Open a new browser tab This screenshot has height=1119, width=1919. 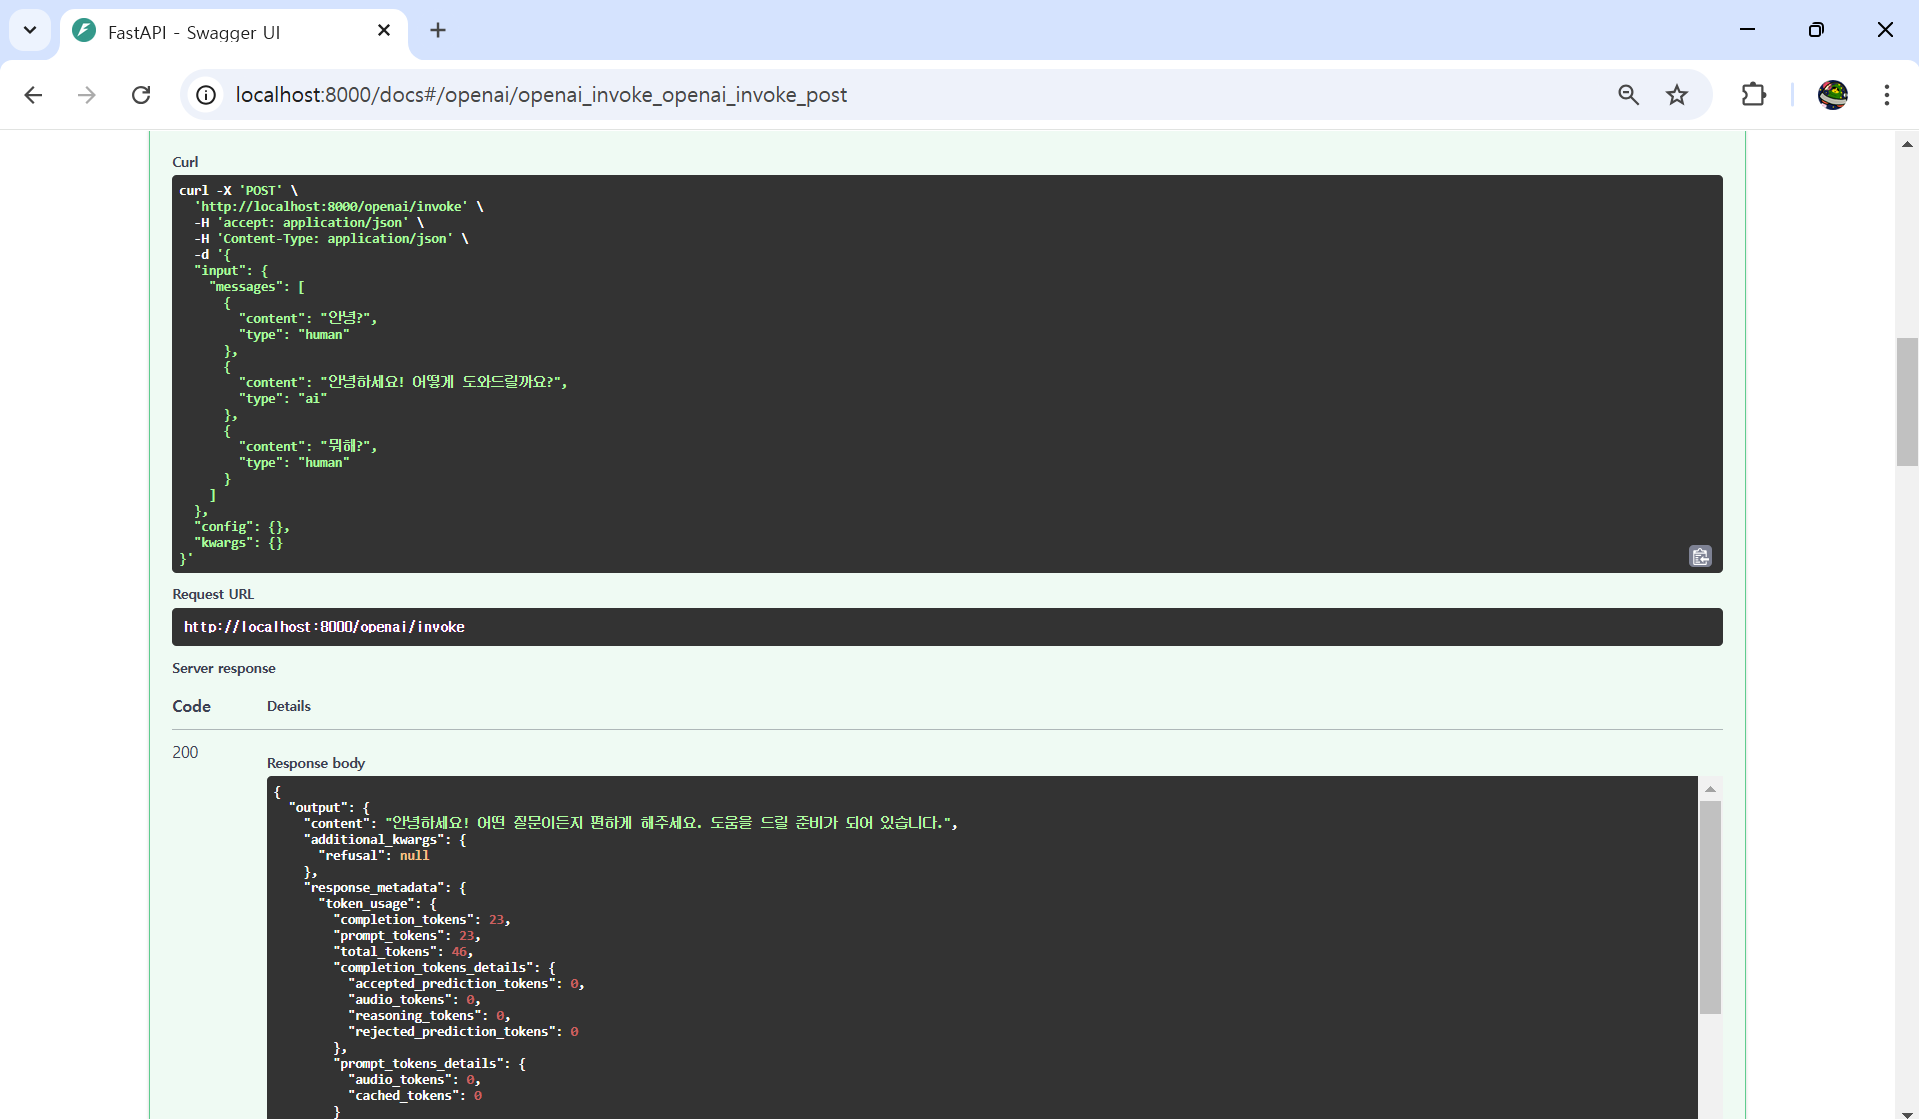click(438, 31)
